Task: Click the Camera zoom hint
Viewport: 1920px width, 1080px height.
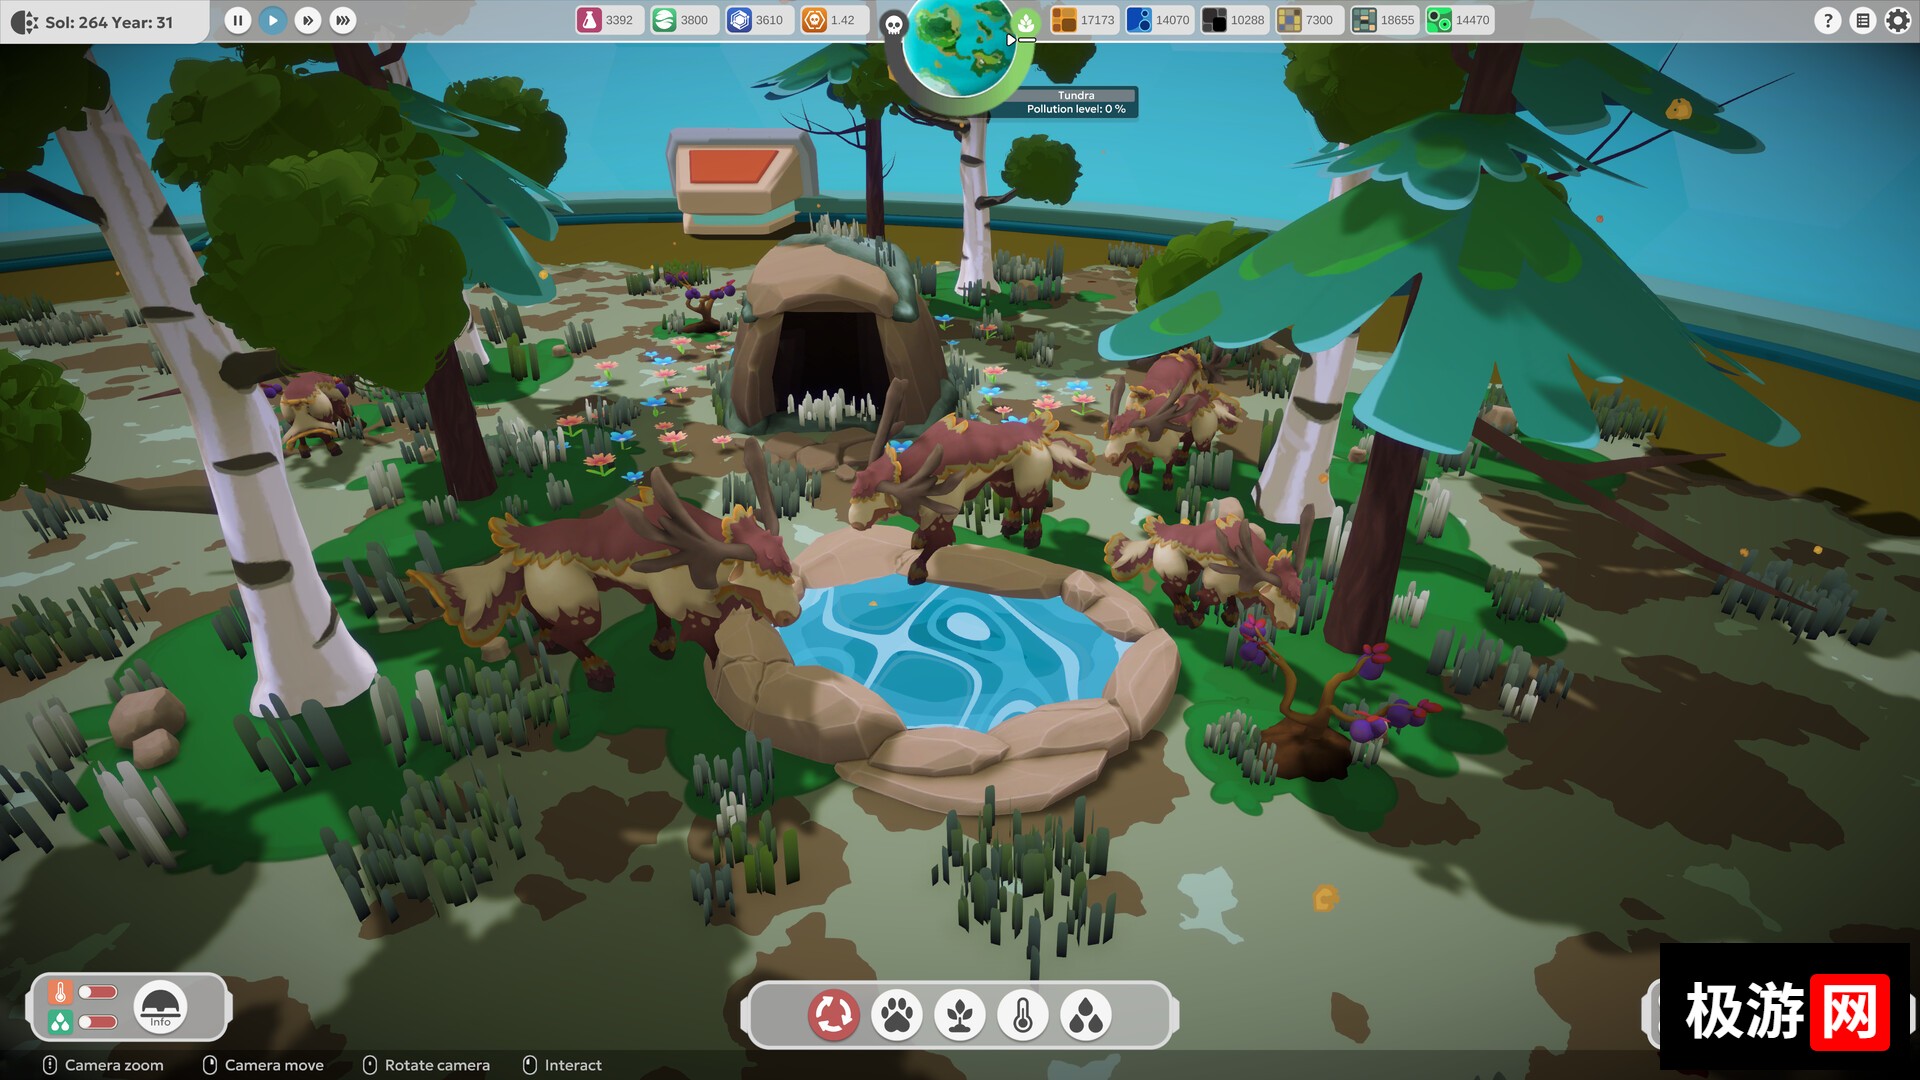Action: click(103, 1065)
